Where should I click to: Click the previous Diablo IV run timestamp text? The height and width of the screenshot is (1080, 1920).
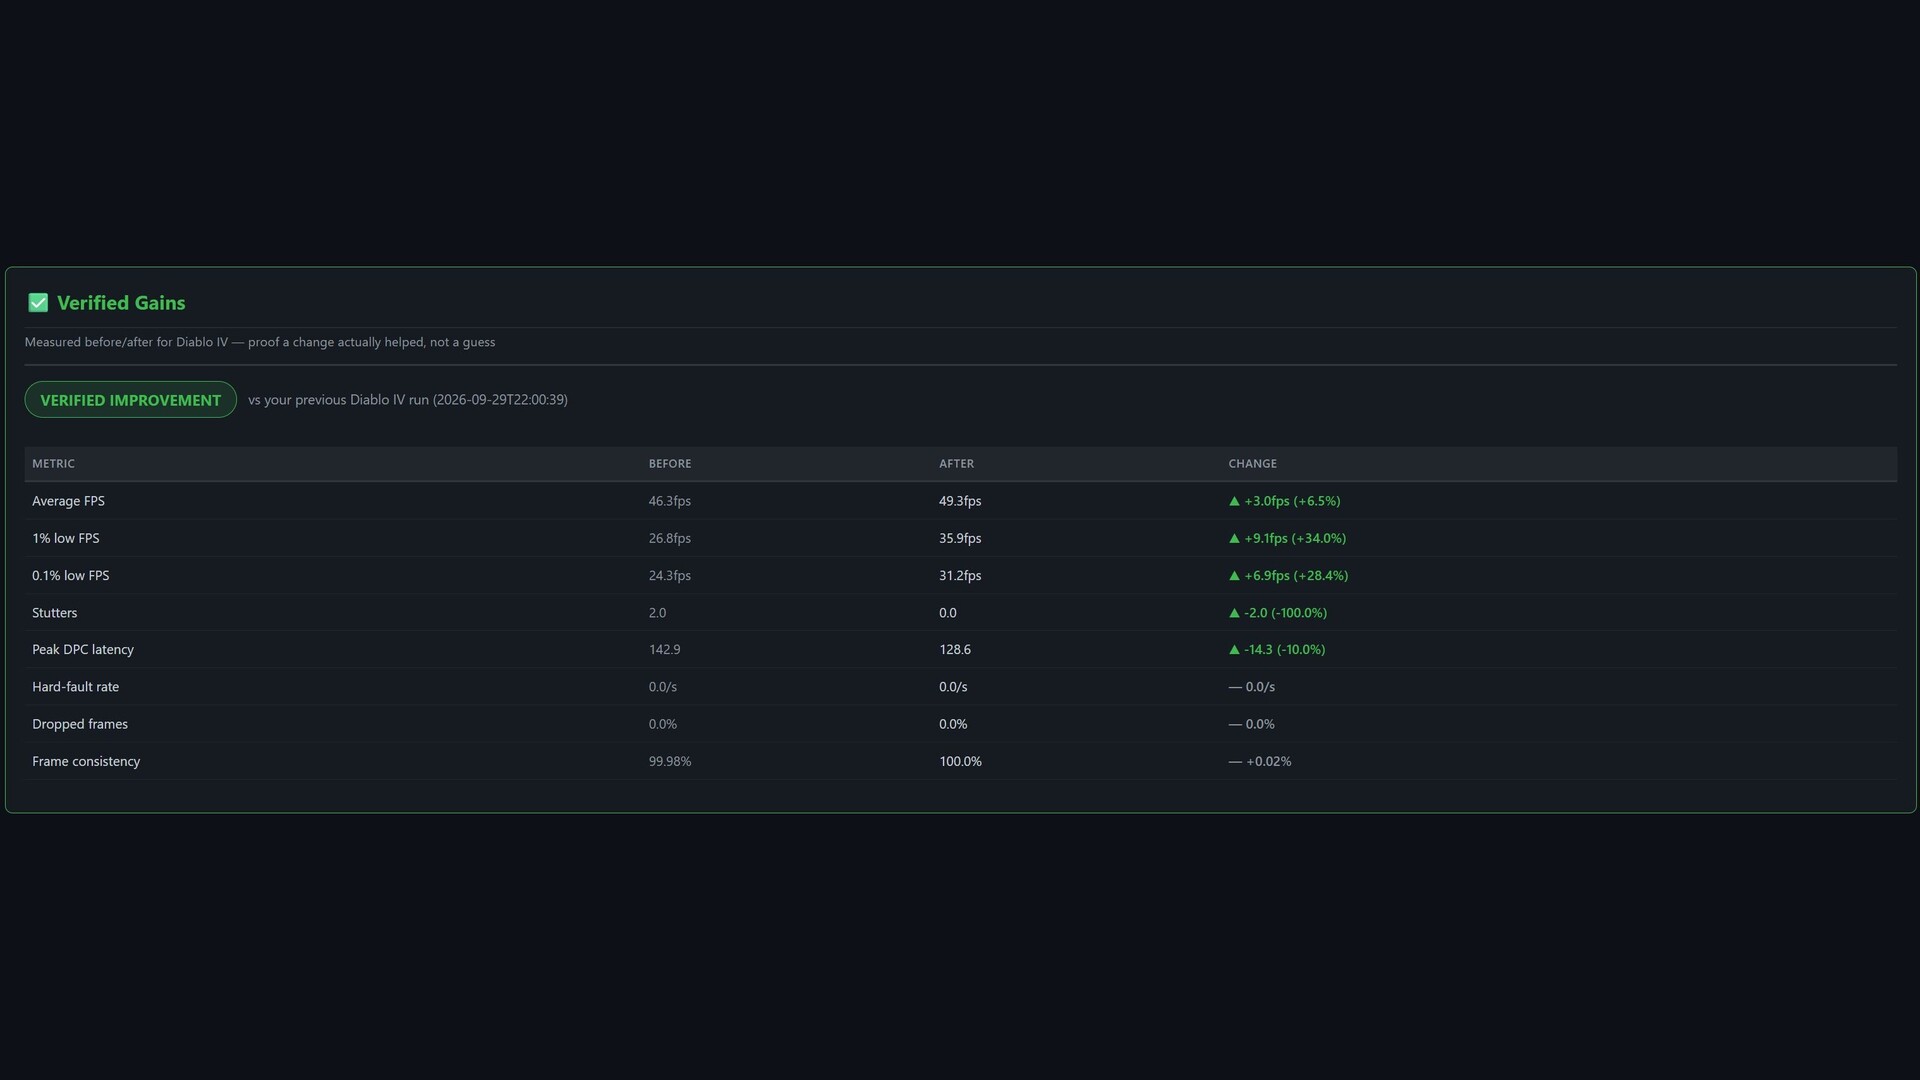(408, 400)
